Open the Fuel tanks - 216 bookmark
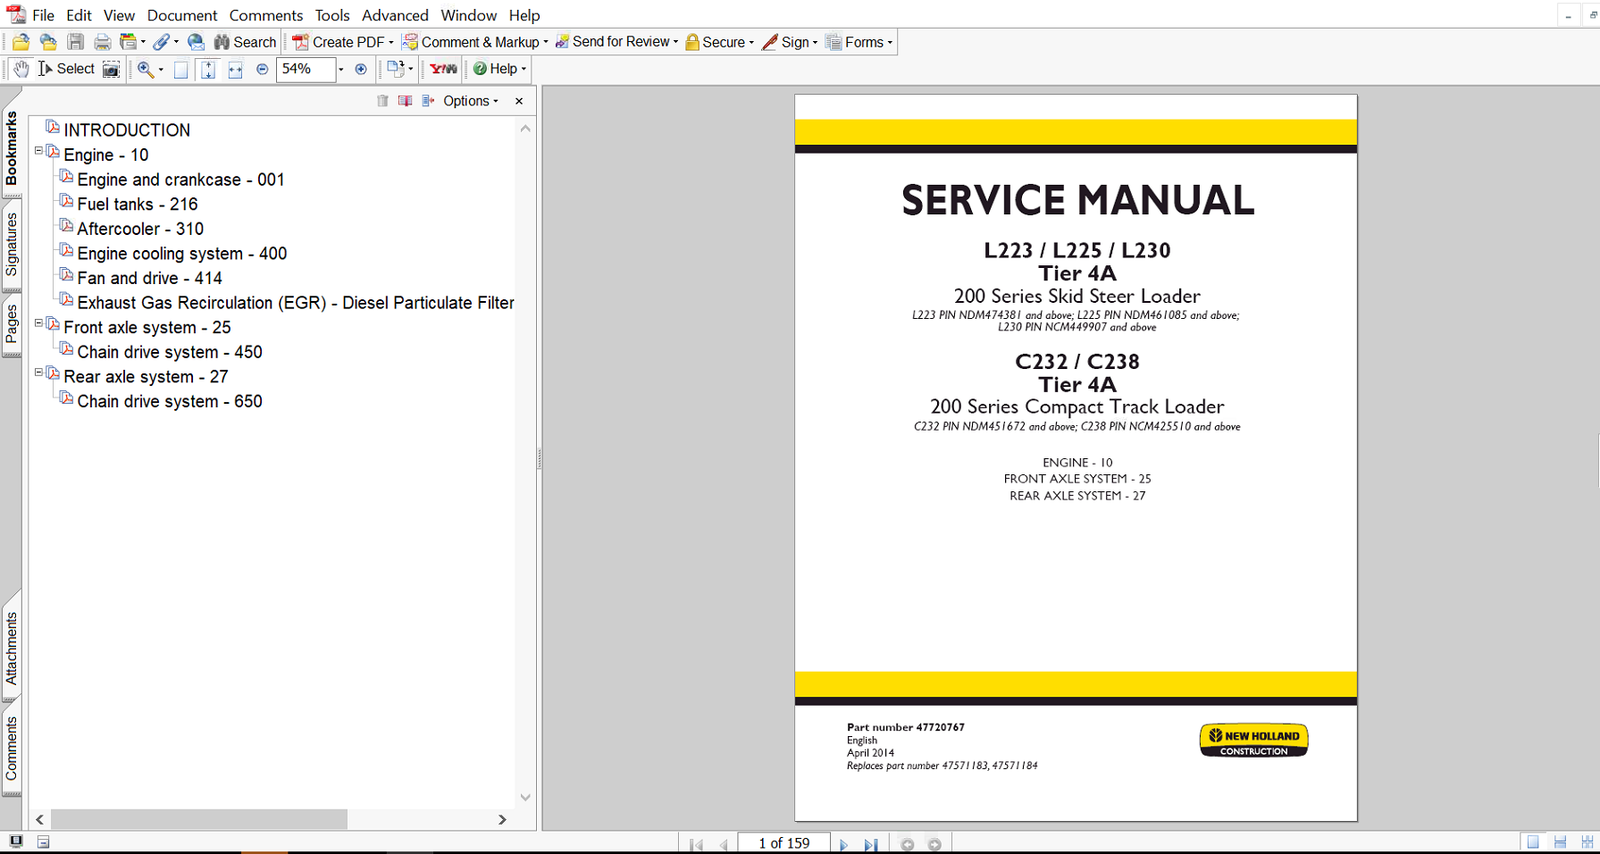The image size is (1600, 854). click(137, 204)
